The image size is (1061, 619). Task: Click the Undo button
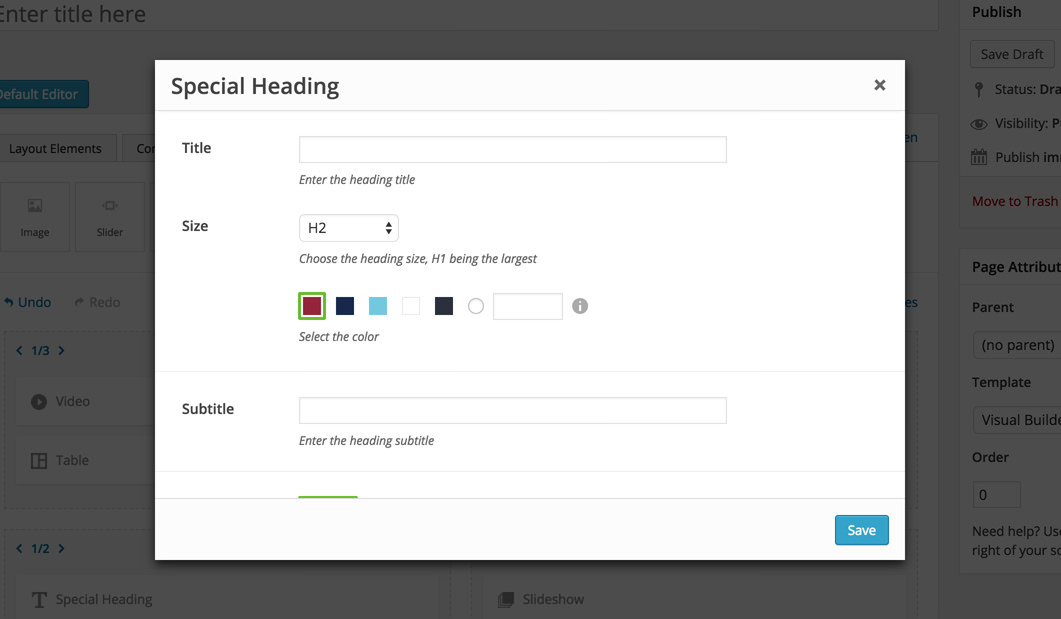tap(28, 302)
